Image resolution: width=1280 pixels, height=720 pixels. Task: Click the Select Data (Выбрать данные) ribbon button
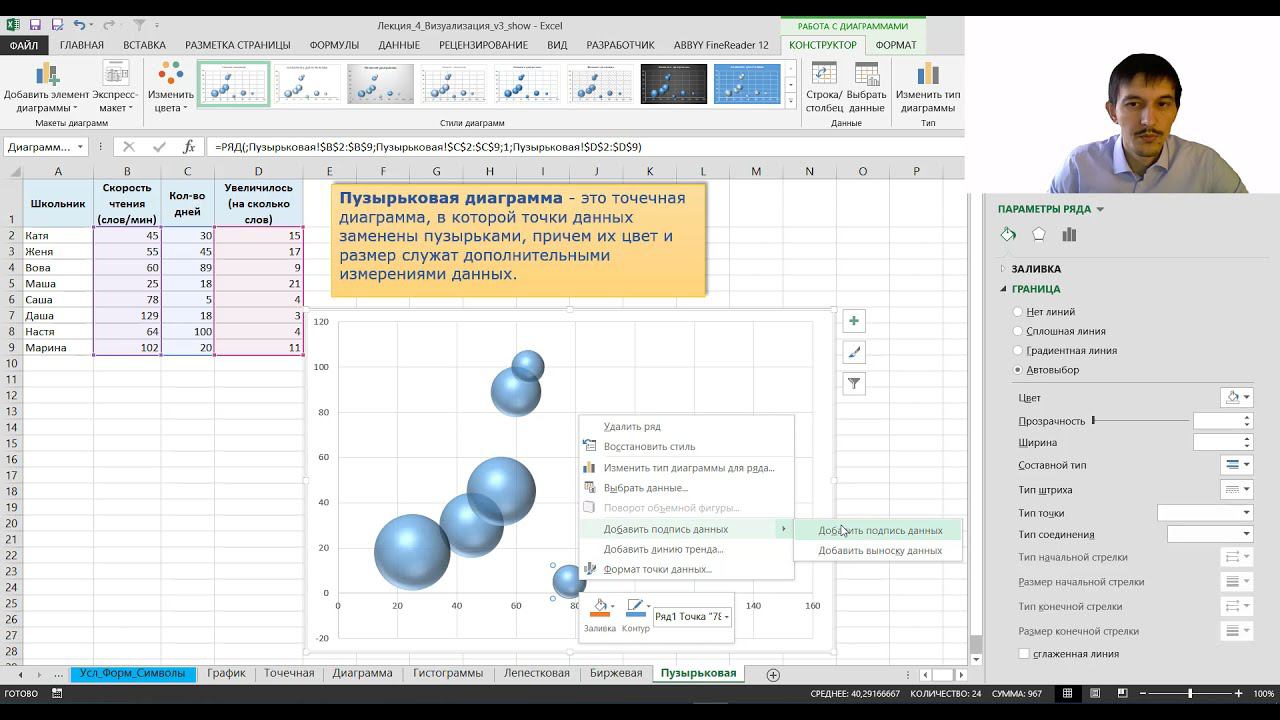pos(866,88)
